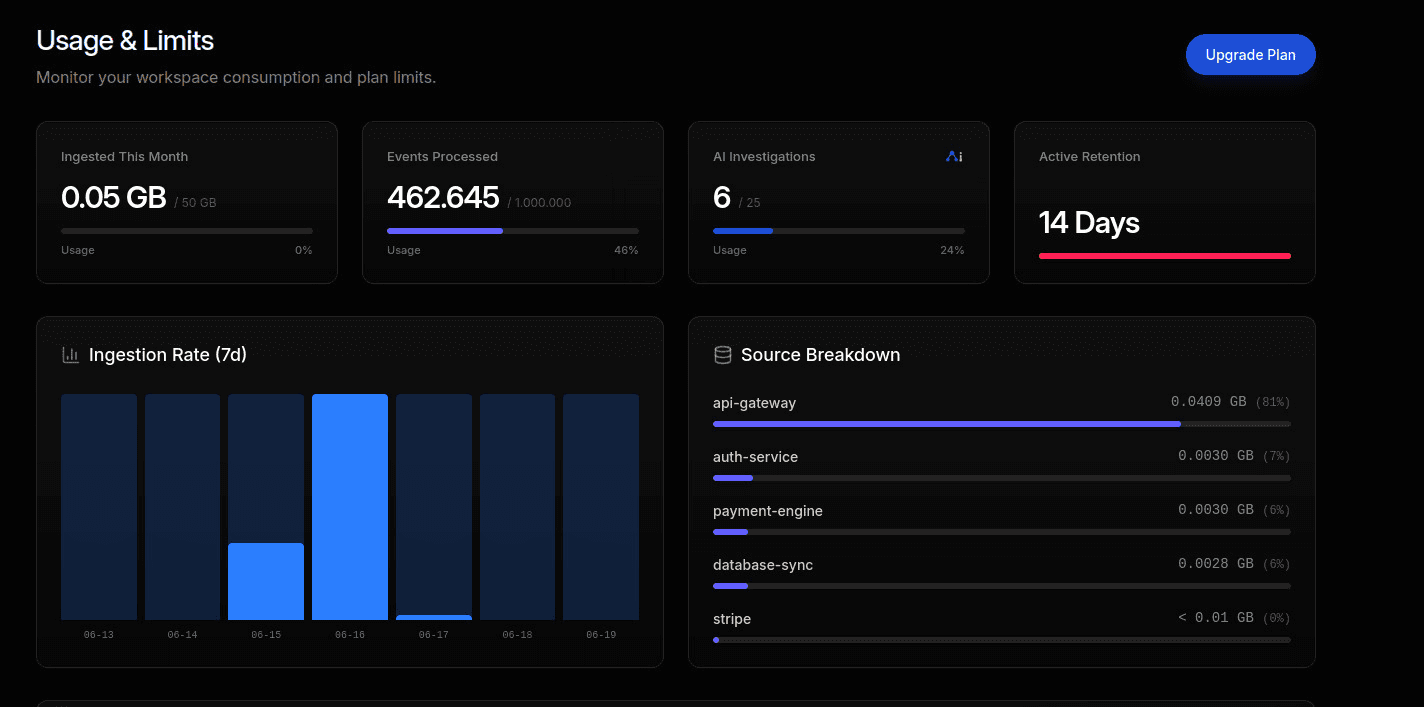Click the api-gateway source label
Viewport: 1424px width, 707px height.
click(754, 403)
